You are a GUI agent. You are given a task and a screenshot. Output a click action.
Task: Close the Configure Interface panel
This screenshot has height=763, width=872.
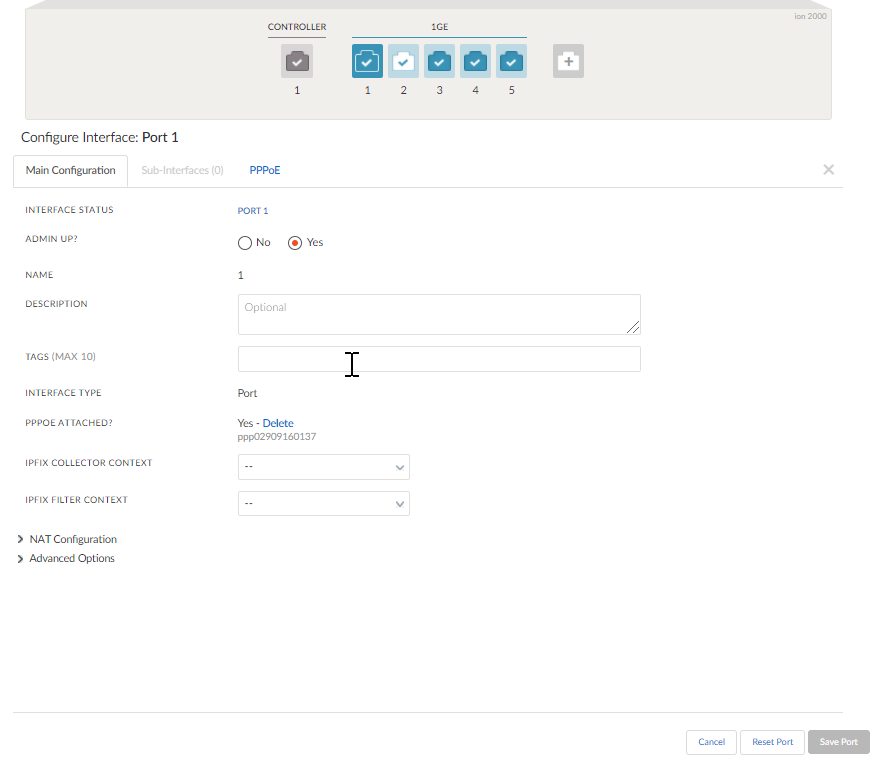coord(829,170)
